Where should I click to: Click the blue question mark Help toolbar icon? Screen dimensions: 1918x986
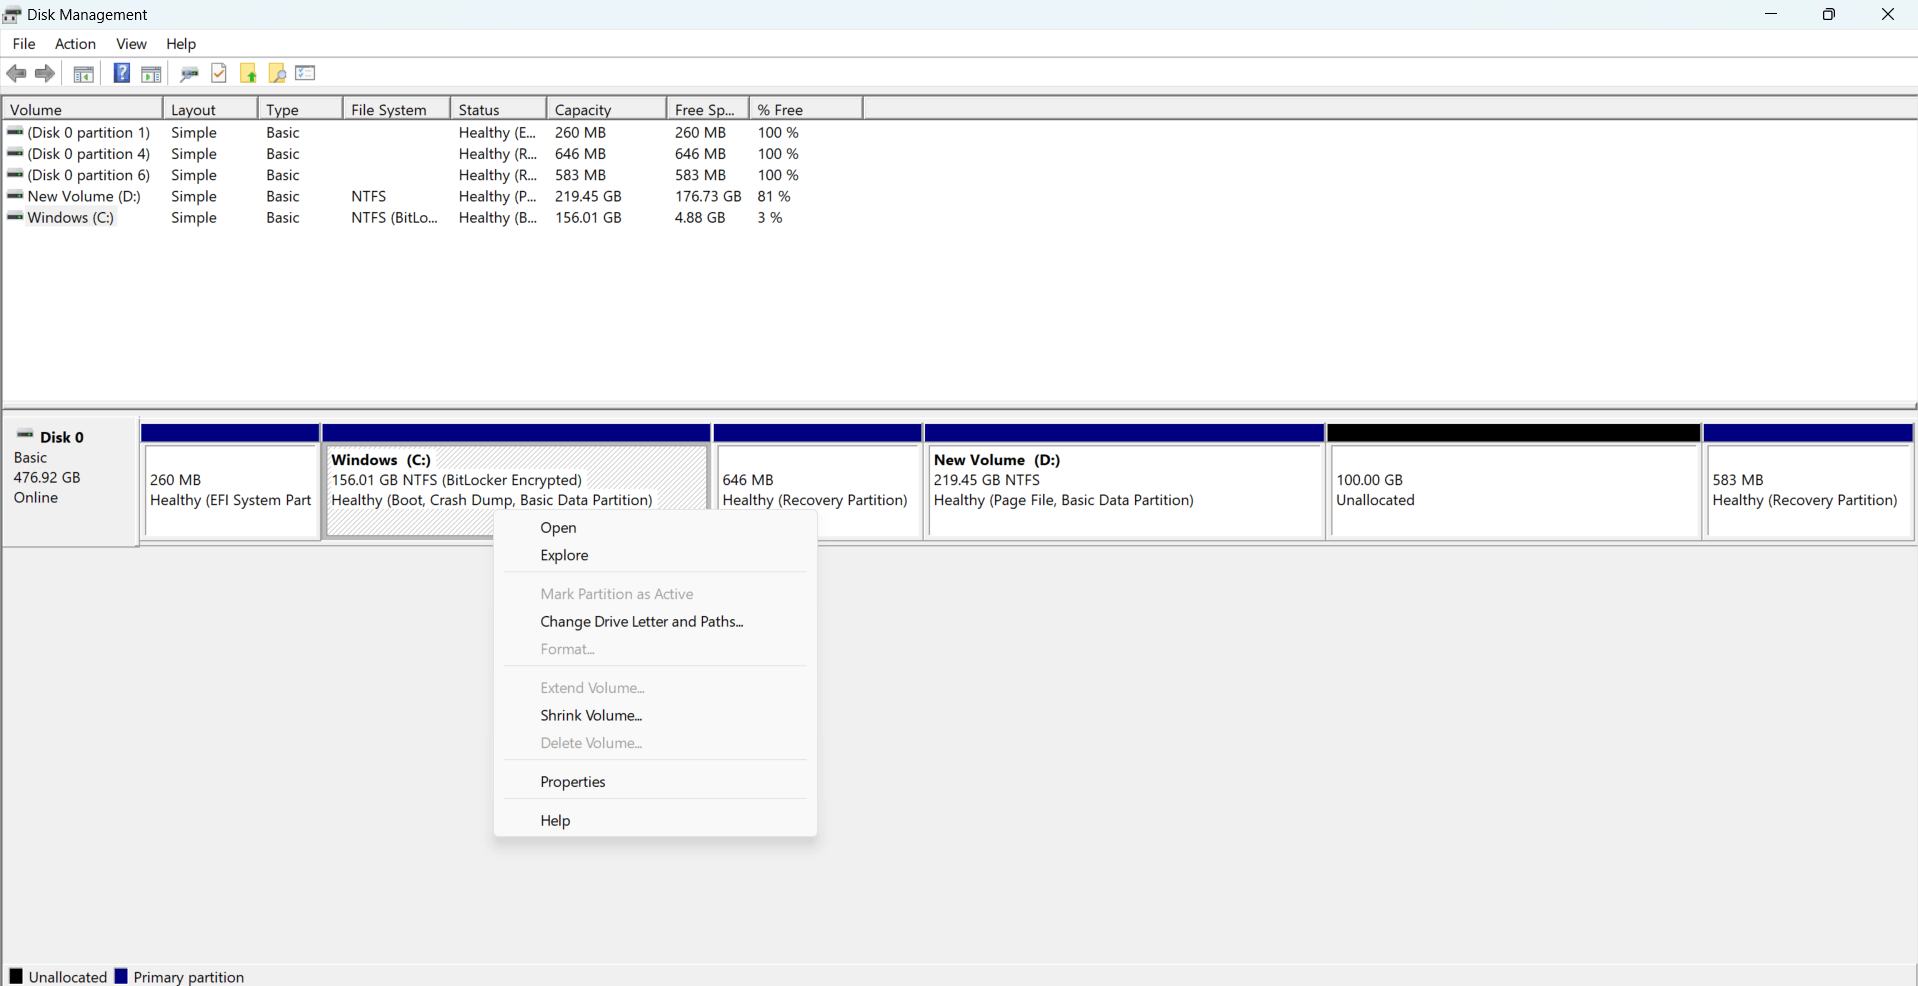(x=122, y=73)
